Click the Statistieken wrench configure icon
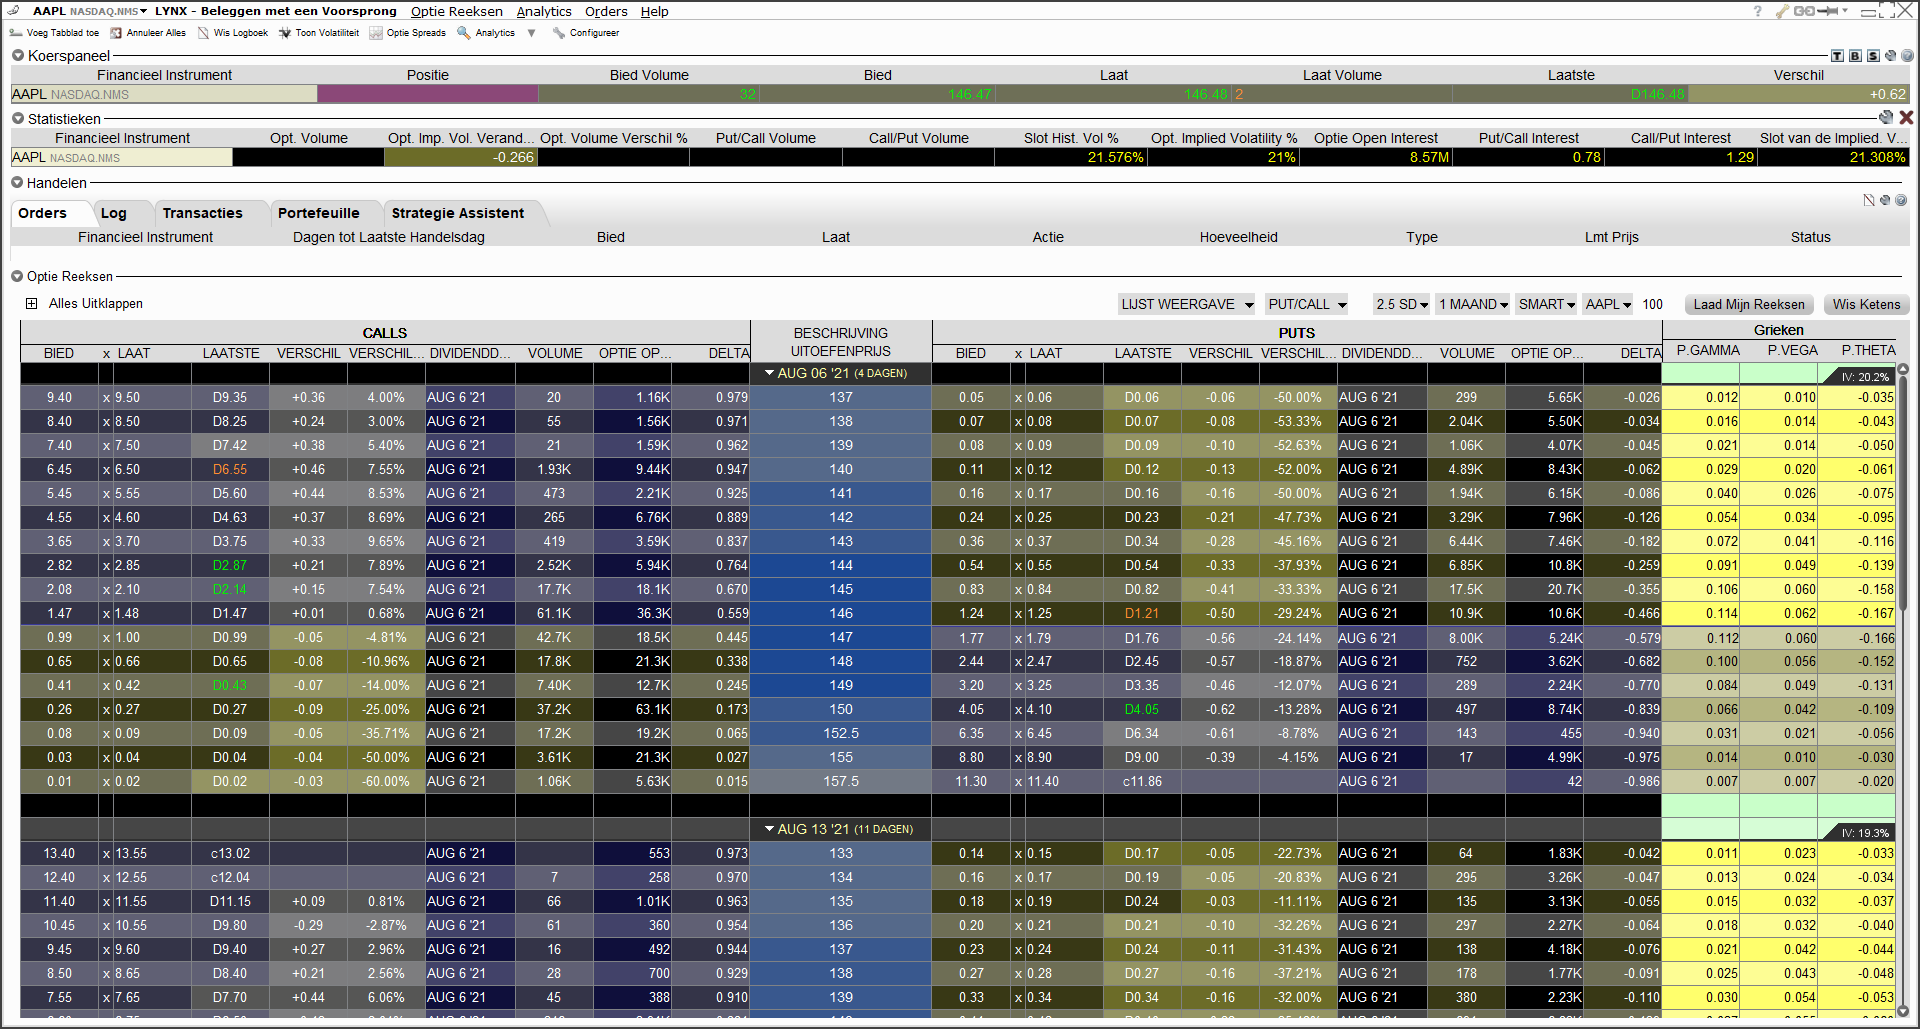1920x1029 pixels. [1886, 118]
